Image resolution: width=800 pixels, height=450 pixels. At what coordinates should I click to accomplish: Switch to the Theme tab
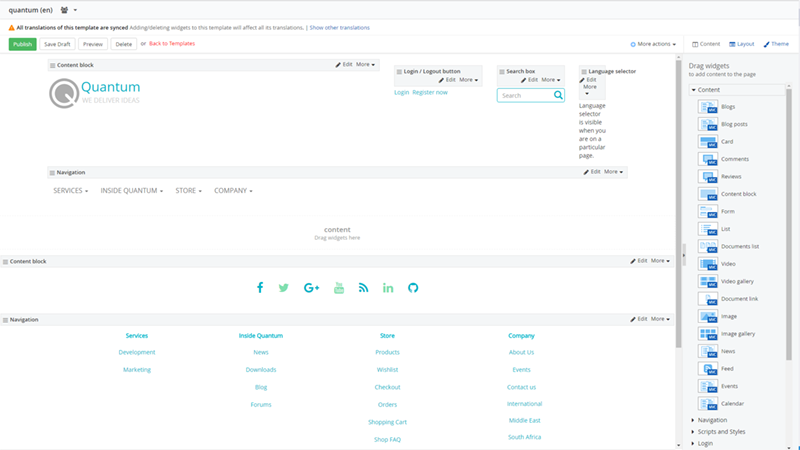(x=776, y=44)
